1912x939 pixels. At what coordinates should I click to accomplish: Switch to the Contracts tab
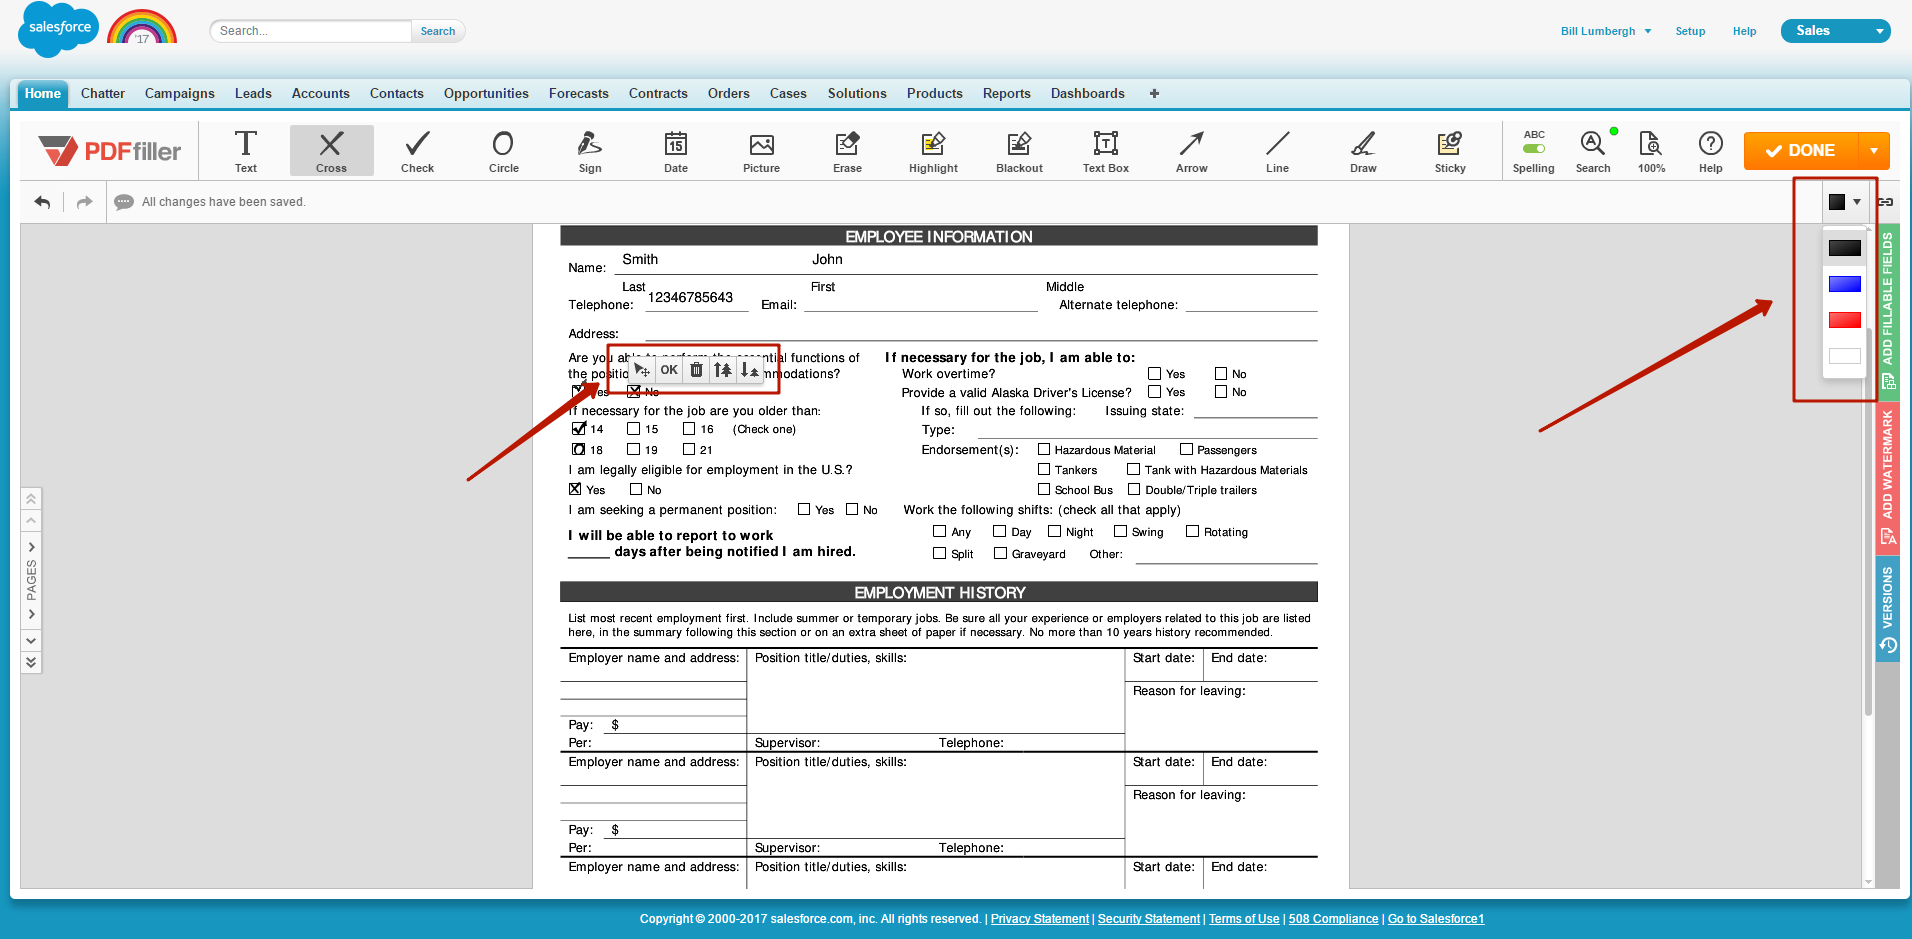pos(658,94)
